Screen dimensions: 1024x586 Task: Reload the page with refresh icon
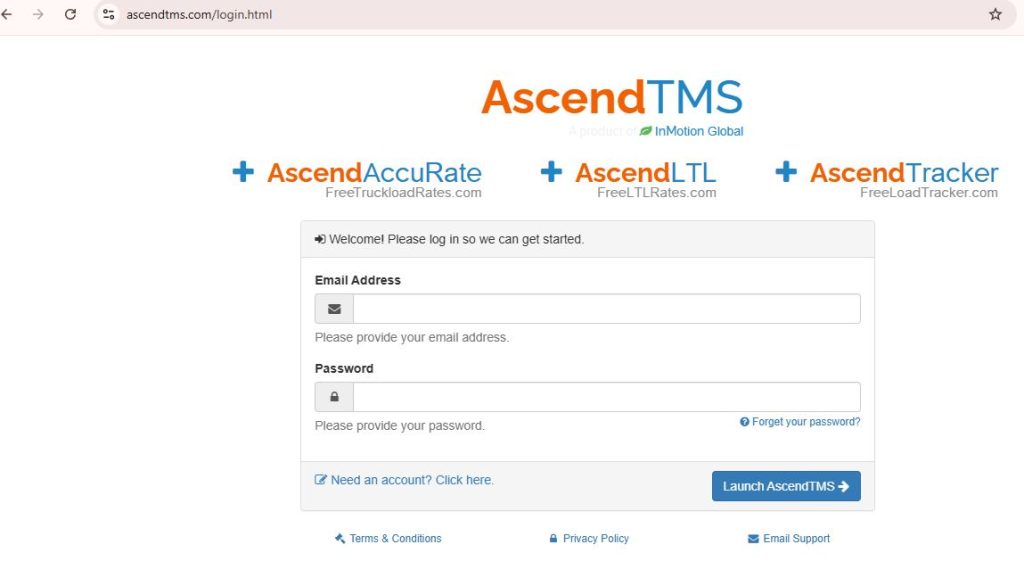pyautogui.click(x=70, y=15)
